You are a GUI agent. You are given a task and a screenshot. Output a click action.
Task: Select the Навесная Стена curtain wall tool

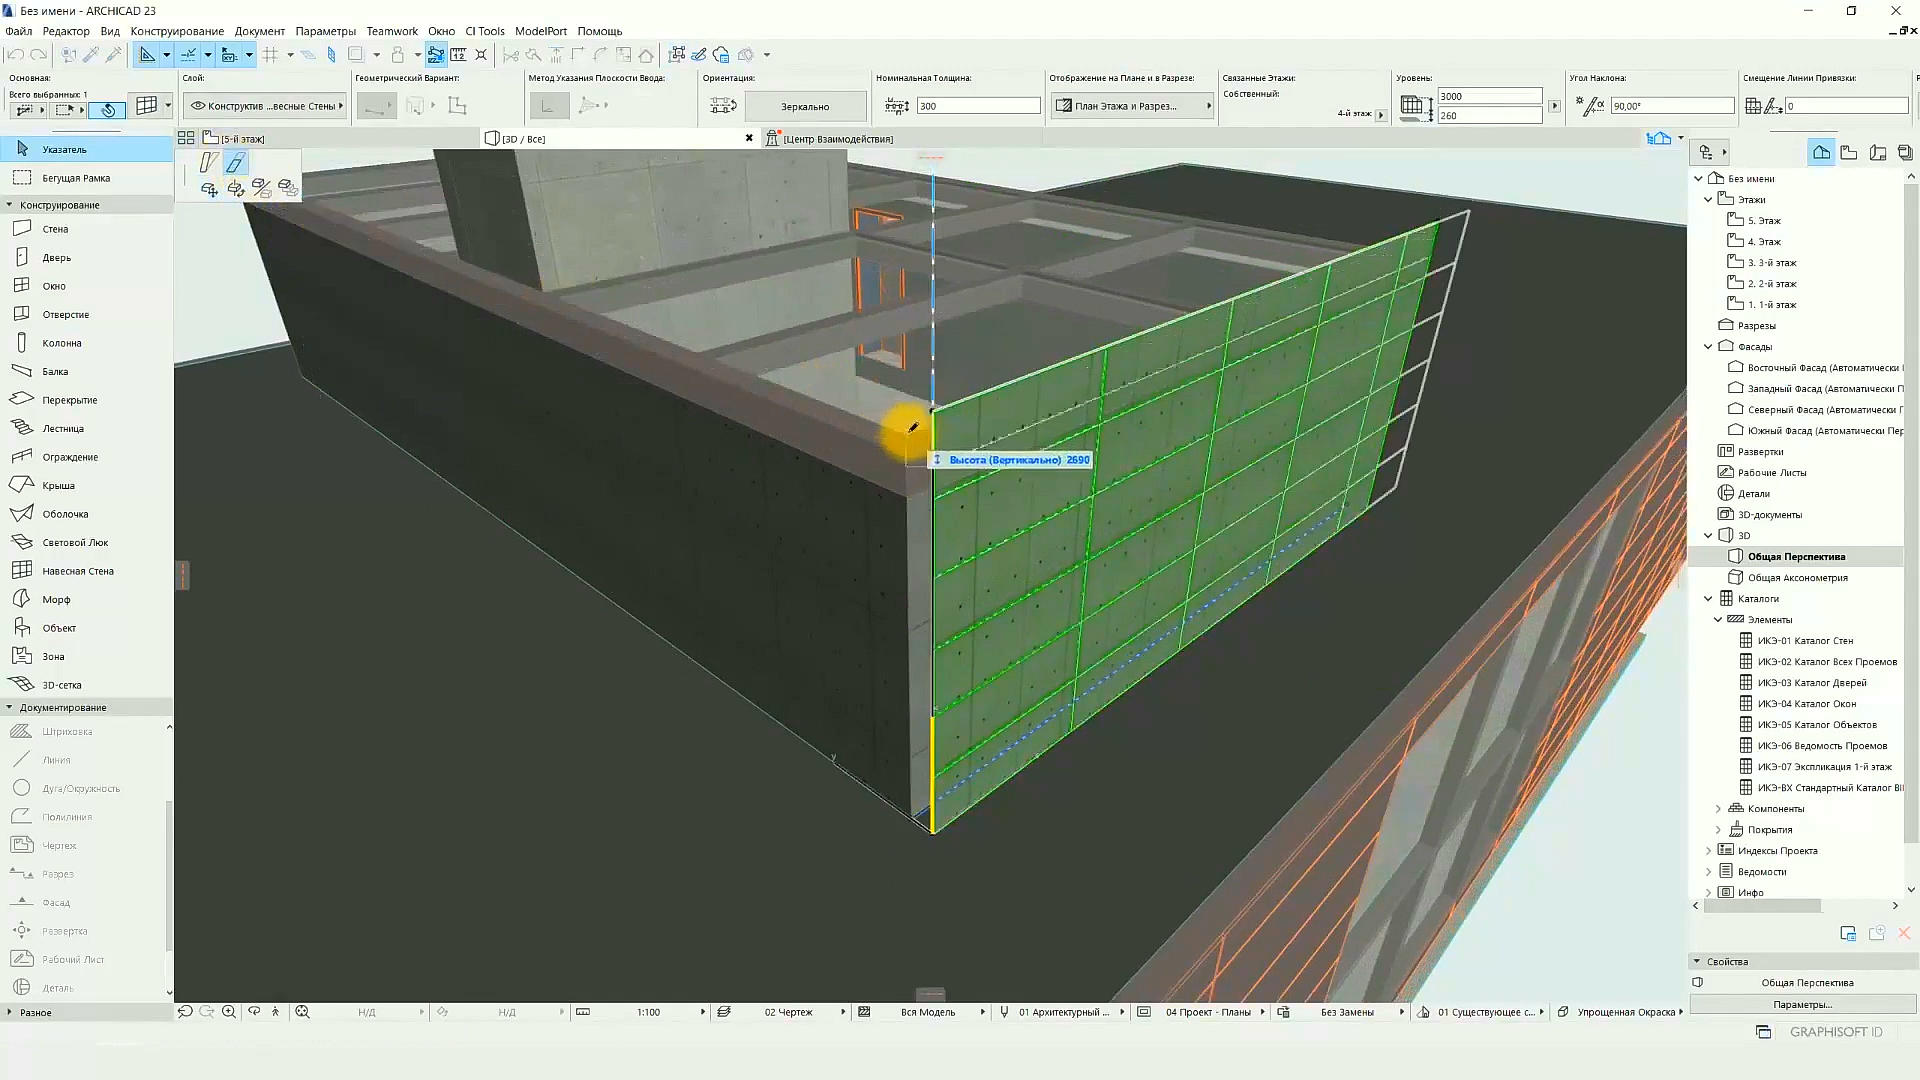click(x=77, y=571)
